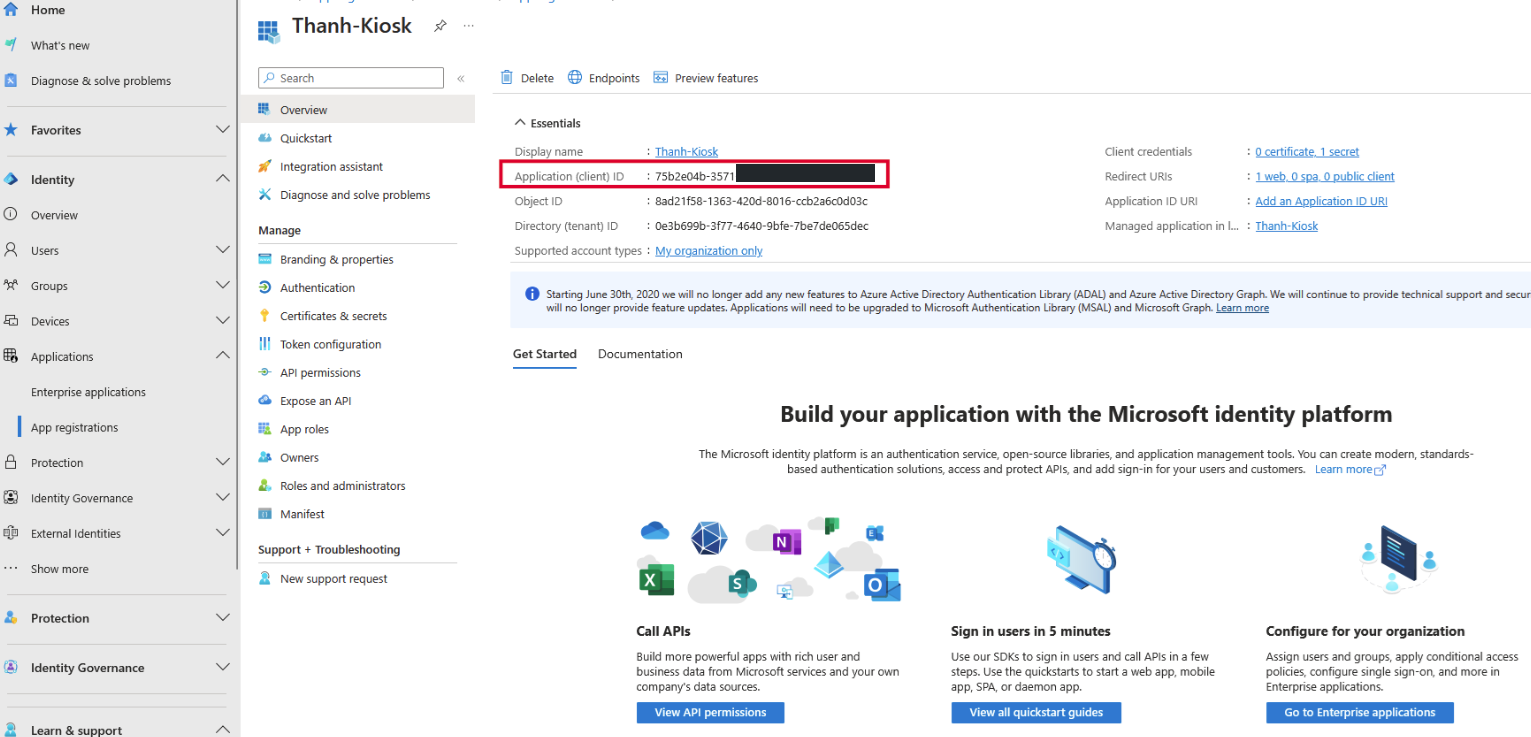Open the Overview item in app menu
The height and width of the screenshot is (737, 1531).
coord(358,110)
